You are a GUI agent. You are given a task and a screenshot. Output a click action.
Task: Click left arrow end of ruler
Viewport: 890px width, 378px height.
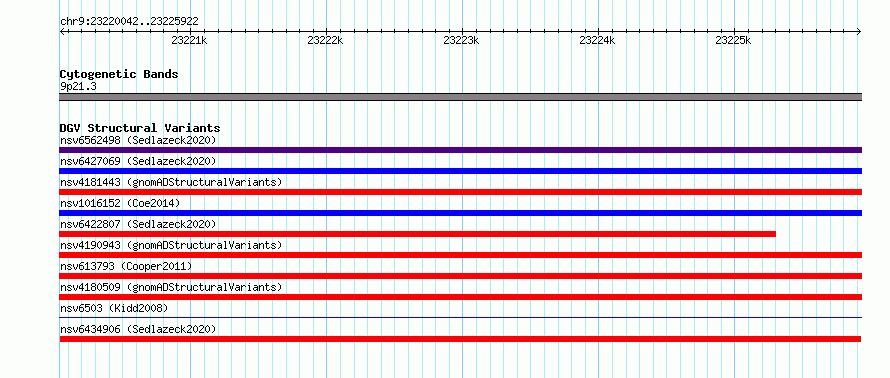(x=62, y=31)
